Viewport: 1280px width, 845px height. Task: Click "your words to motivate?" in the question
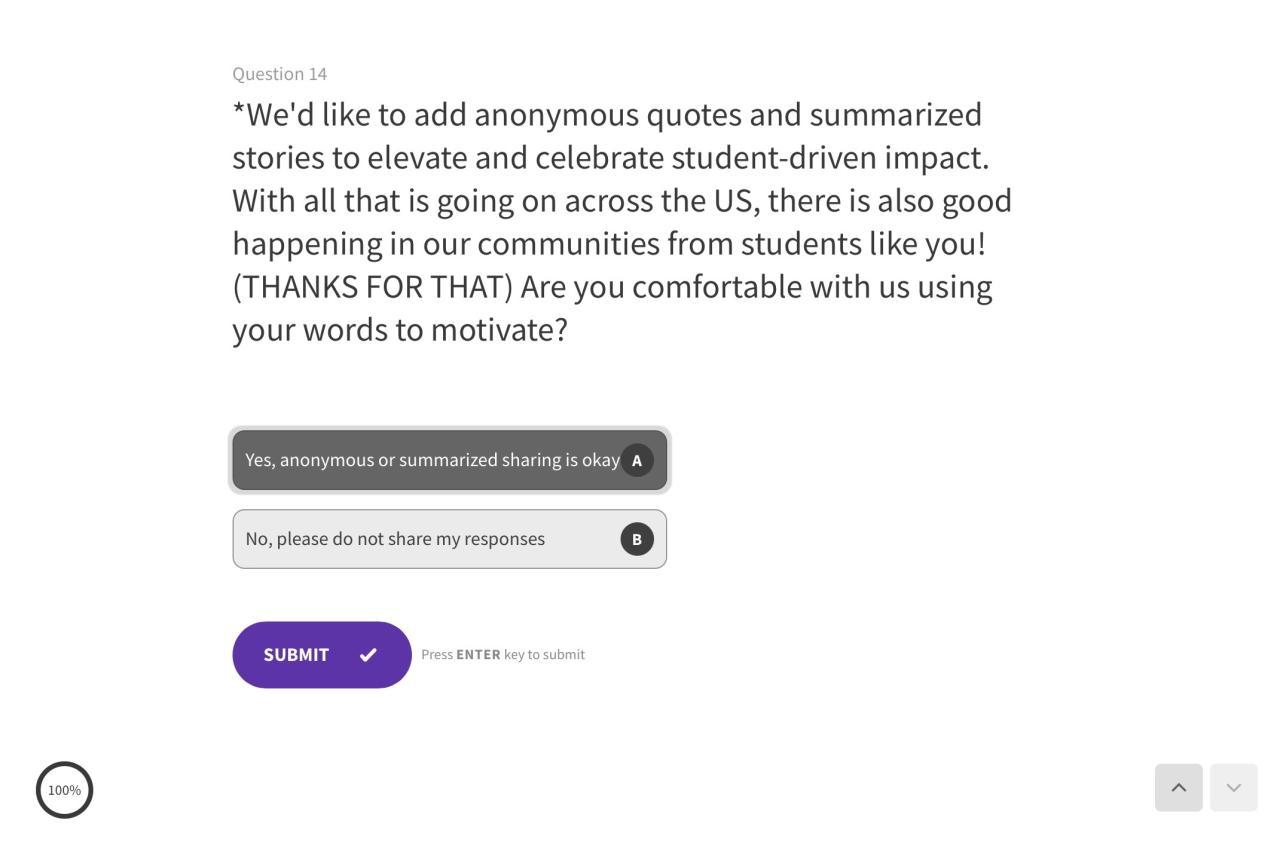tap(400, 330)
